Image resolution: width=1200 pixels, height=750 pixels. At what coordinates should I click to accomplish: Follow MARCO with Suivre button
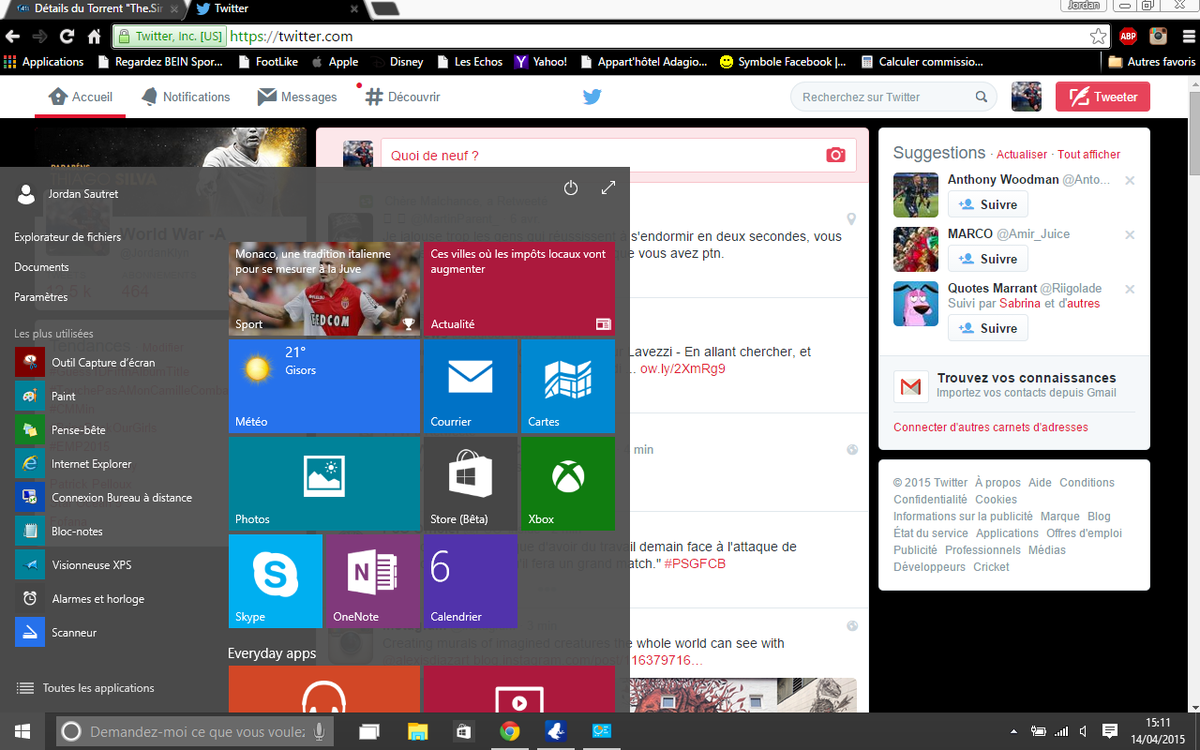click(988, 258)
